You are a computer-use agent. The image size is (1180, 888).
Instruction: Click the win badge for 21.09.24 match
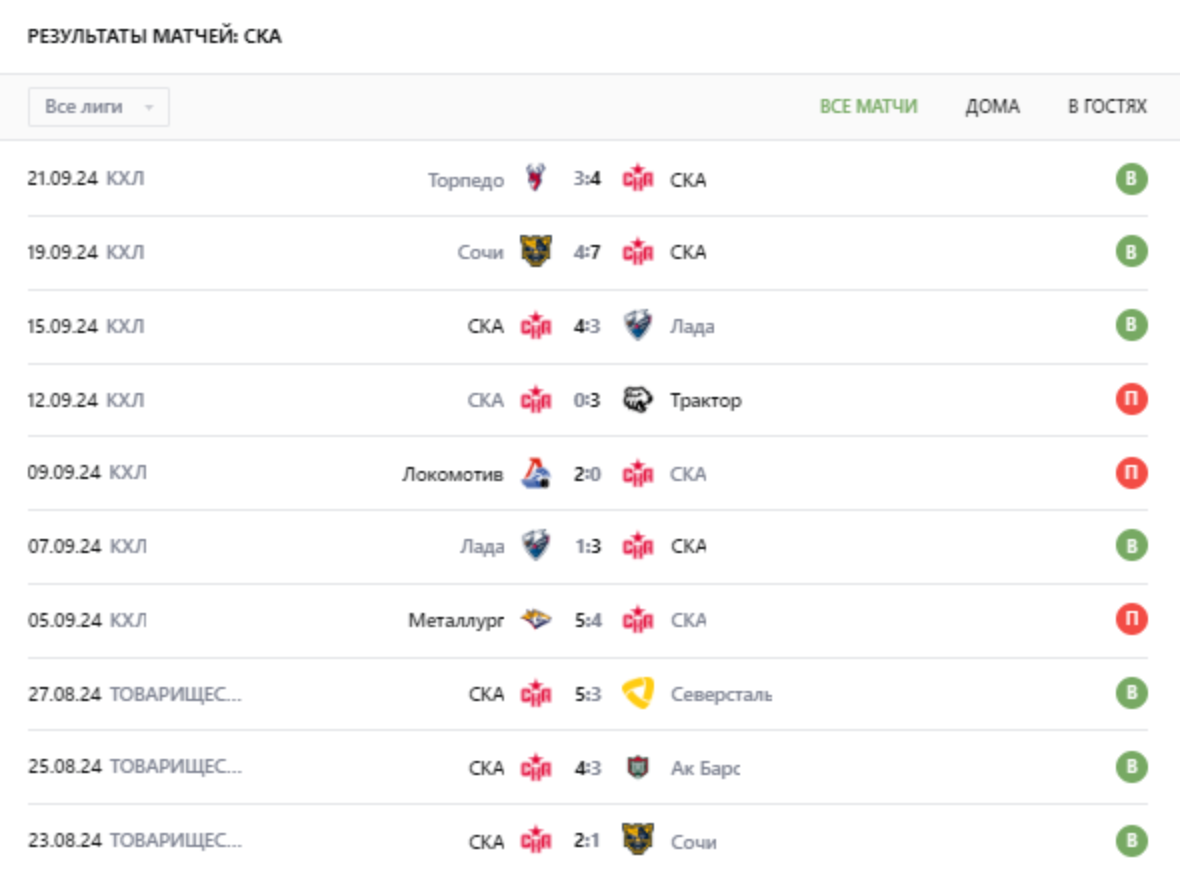point(1131,180)
